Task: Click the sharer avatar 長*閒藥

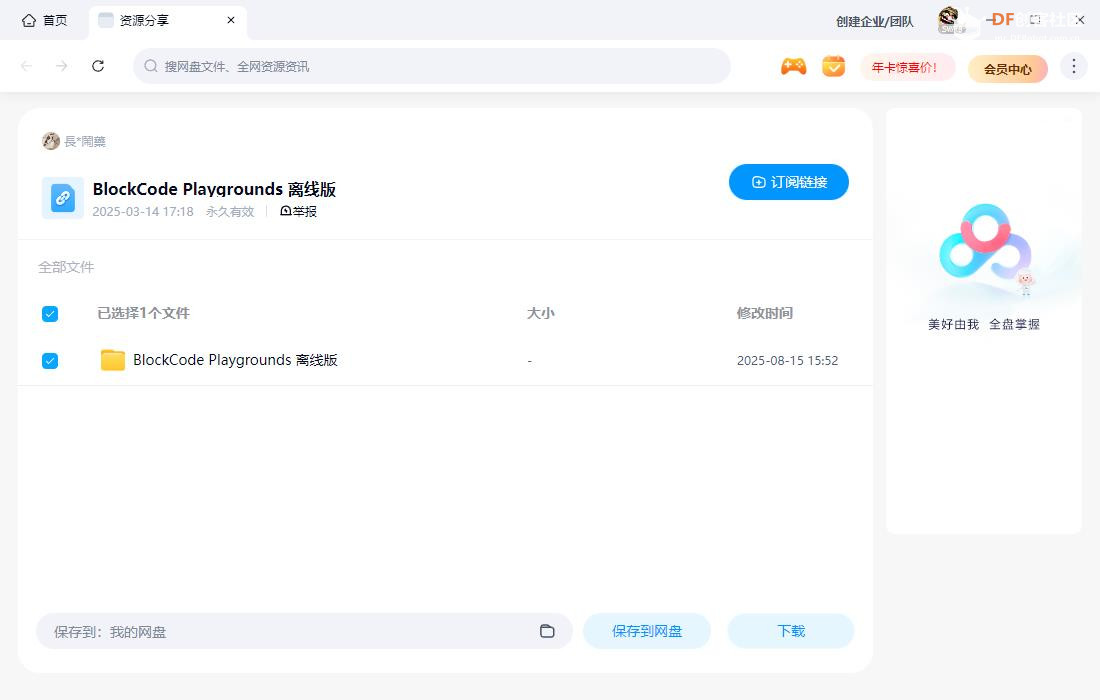Action: [x=51, y=141]
